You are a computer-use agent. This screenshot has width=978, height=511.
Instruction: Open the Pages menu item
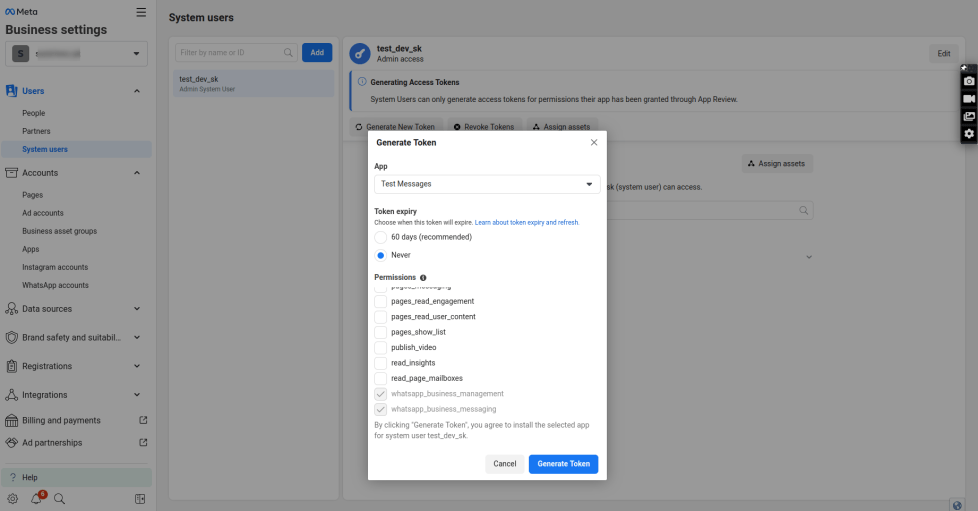tap(32, 195)
